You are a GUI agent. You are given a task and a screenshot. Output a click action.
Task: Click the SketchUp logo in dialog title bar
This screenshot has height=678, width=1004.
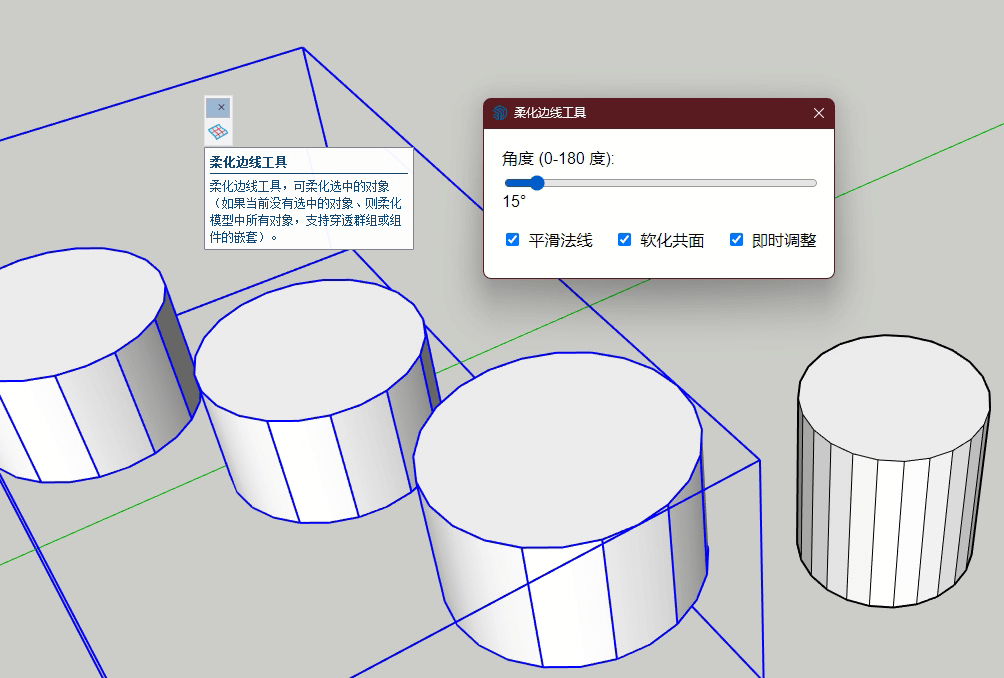click(500, 113)
